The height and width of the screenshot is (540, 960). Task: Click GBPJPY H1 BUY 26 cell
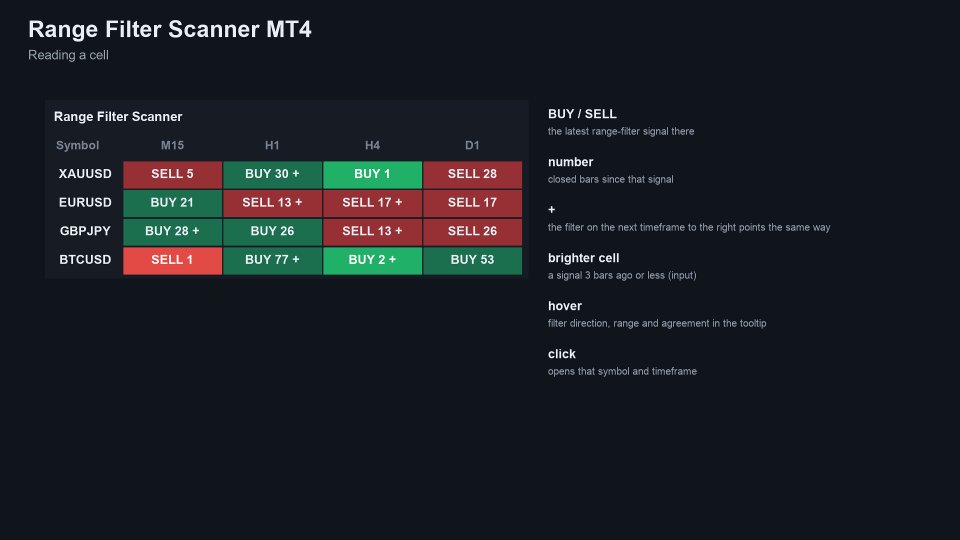pyautogui.click(x=272, y=232)
